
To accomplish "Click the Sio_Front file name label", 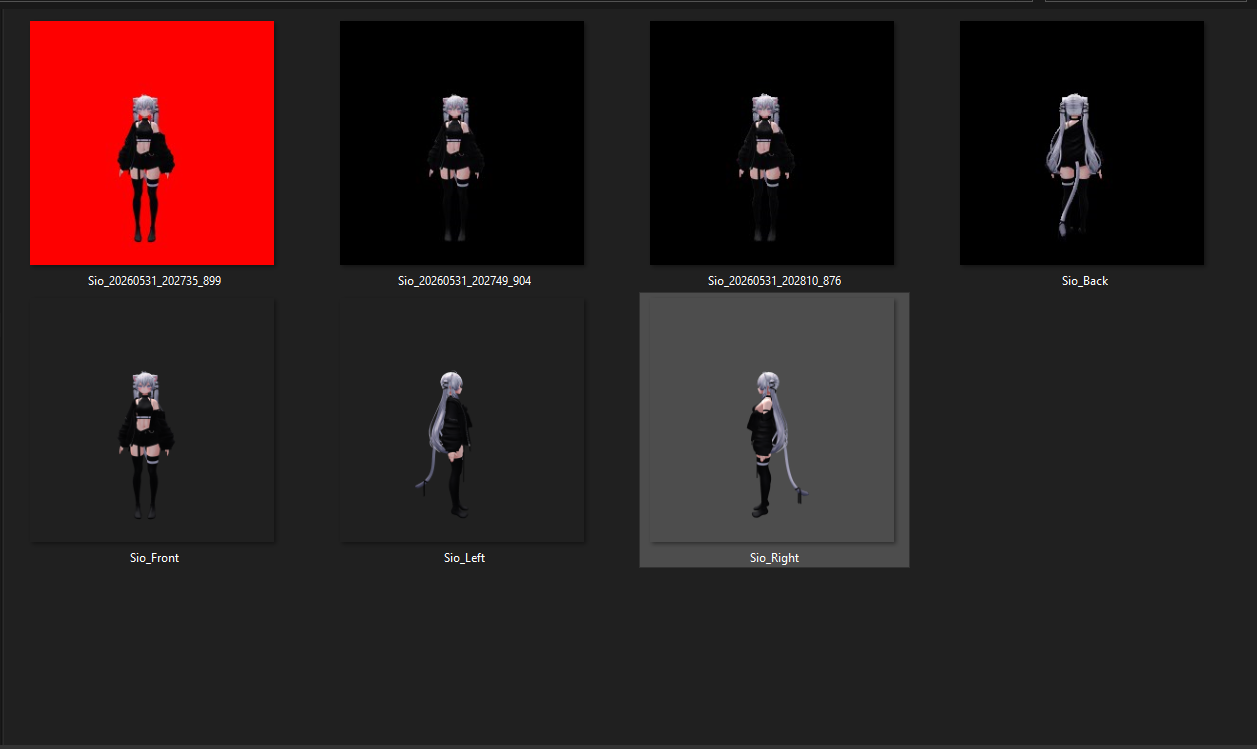I will [154, 558].
